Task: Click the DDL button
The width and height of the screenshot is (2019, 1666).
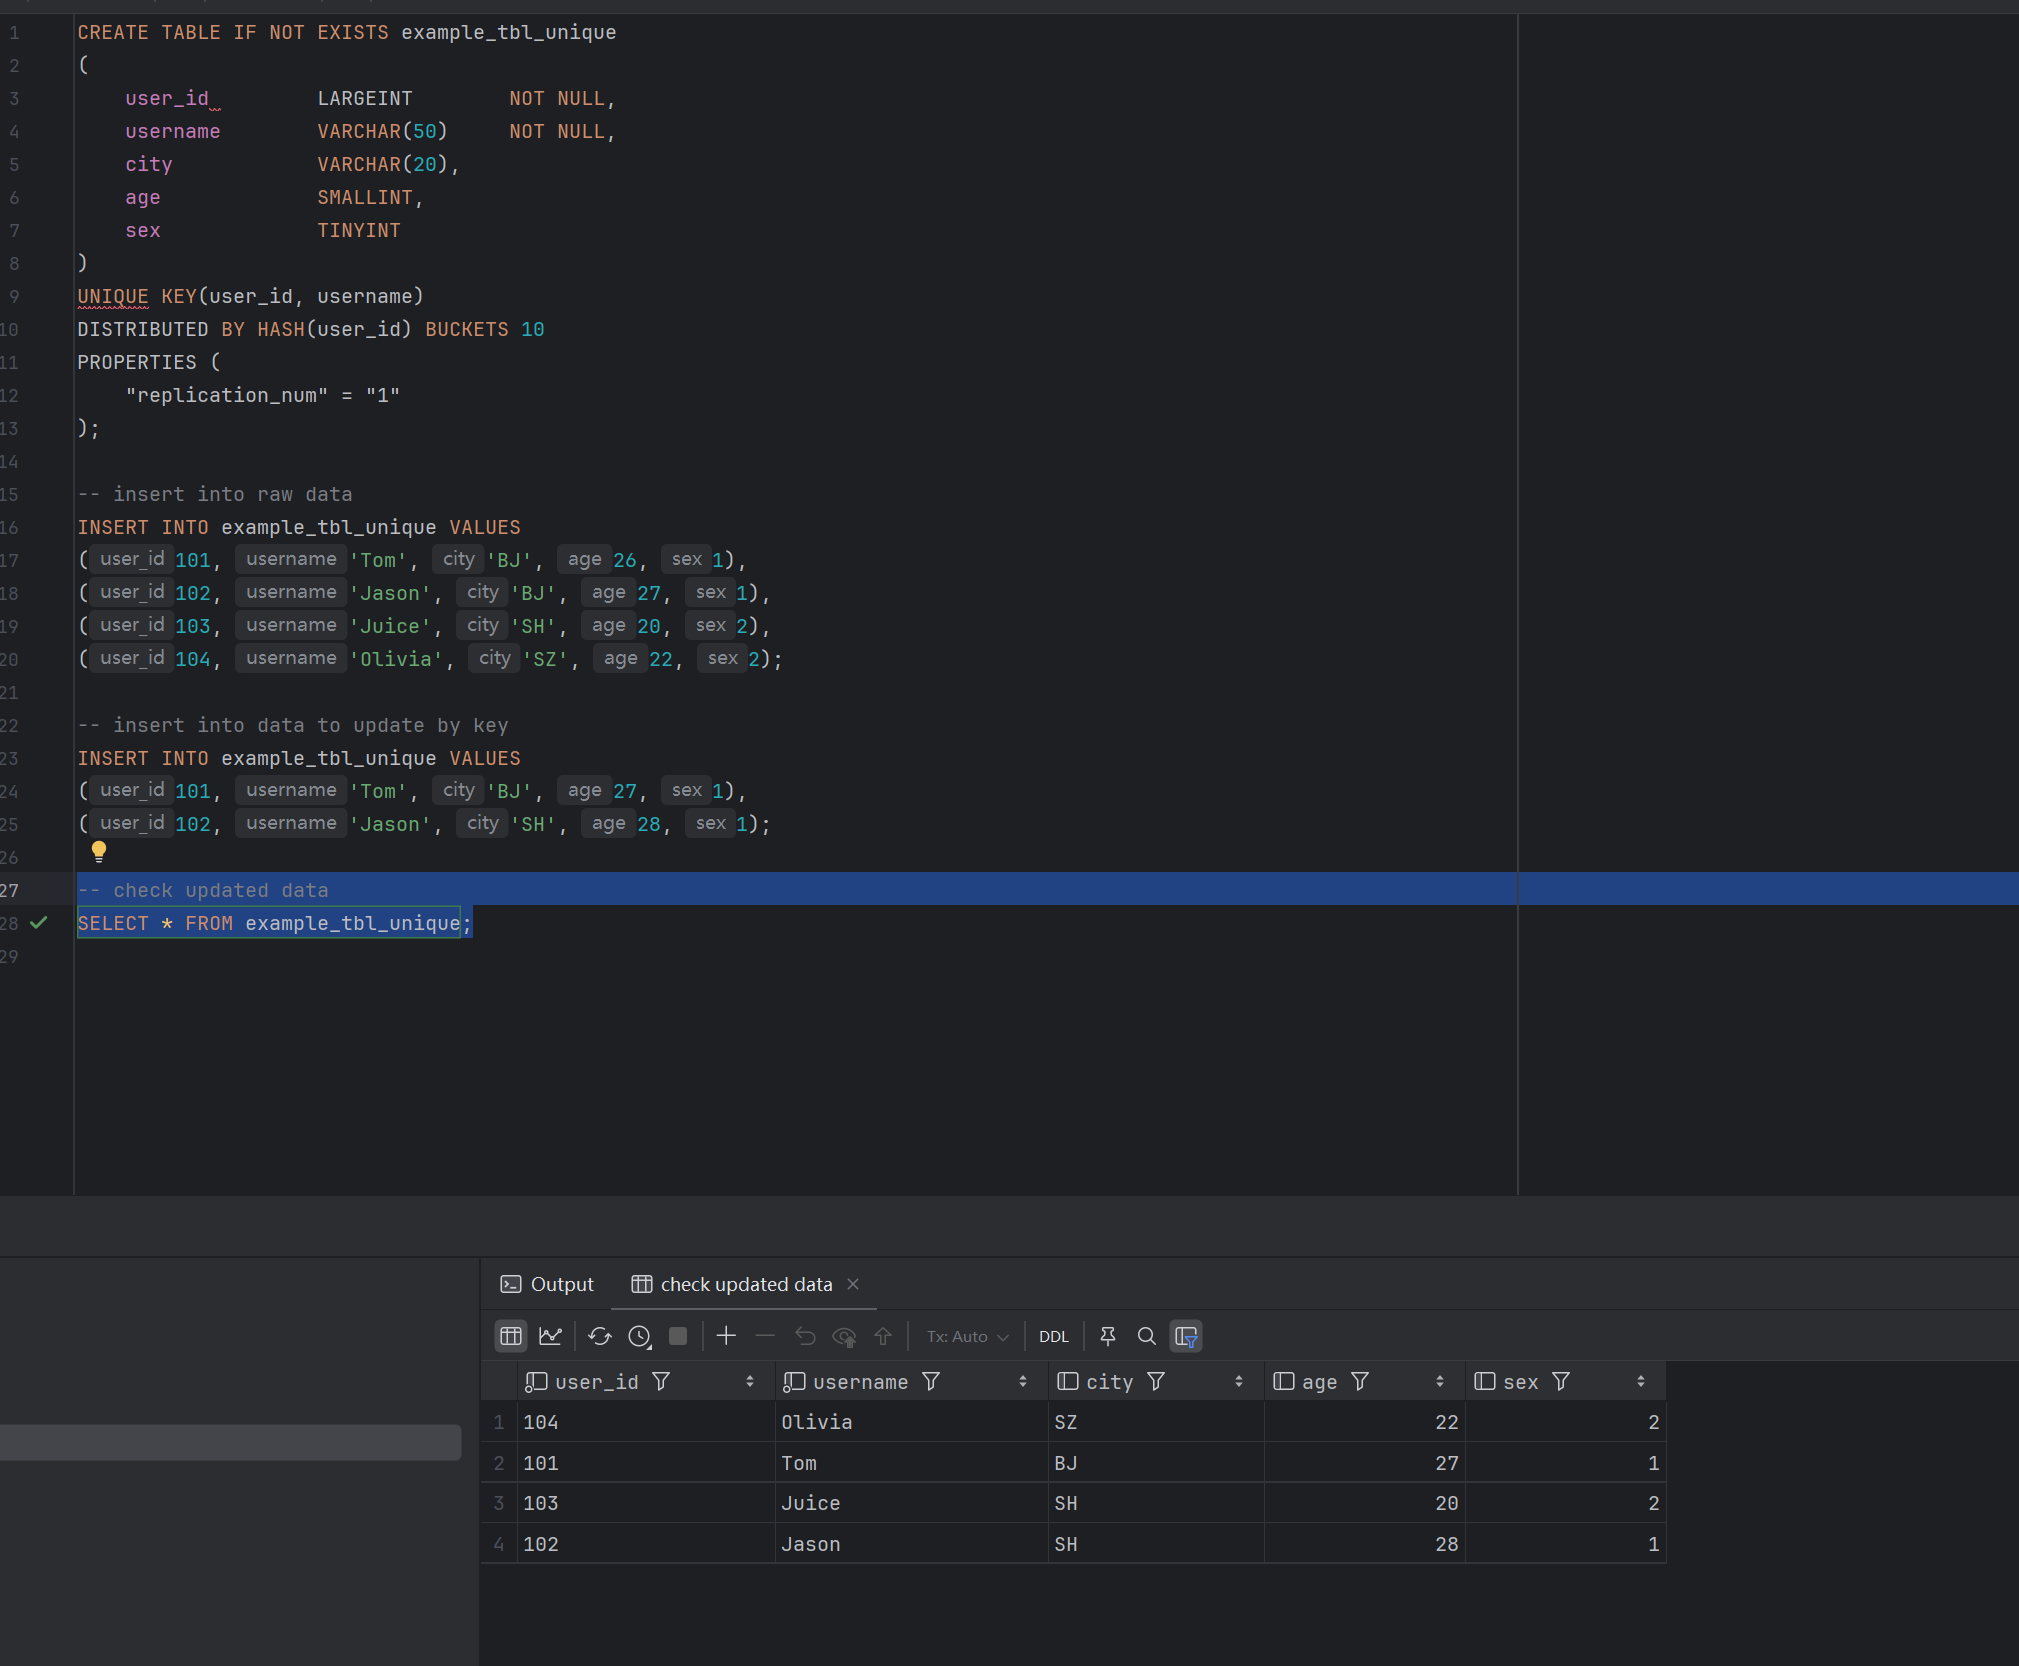Action: tap(1053, 1336)
